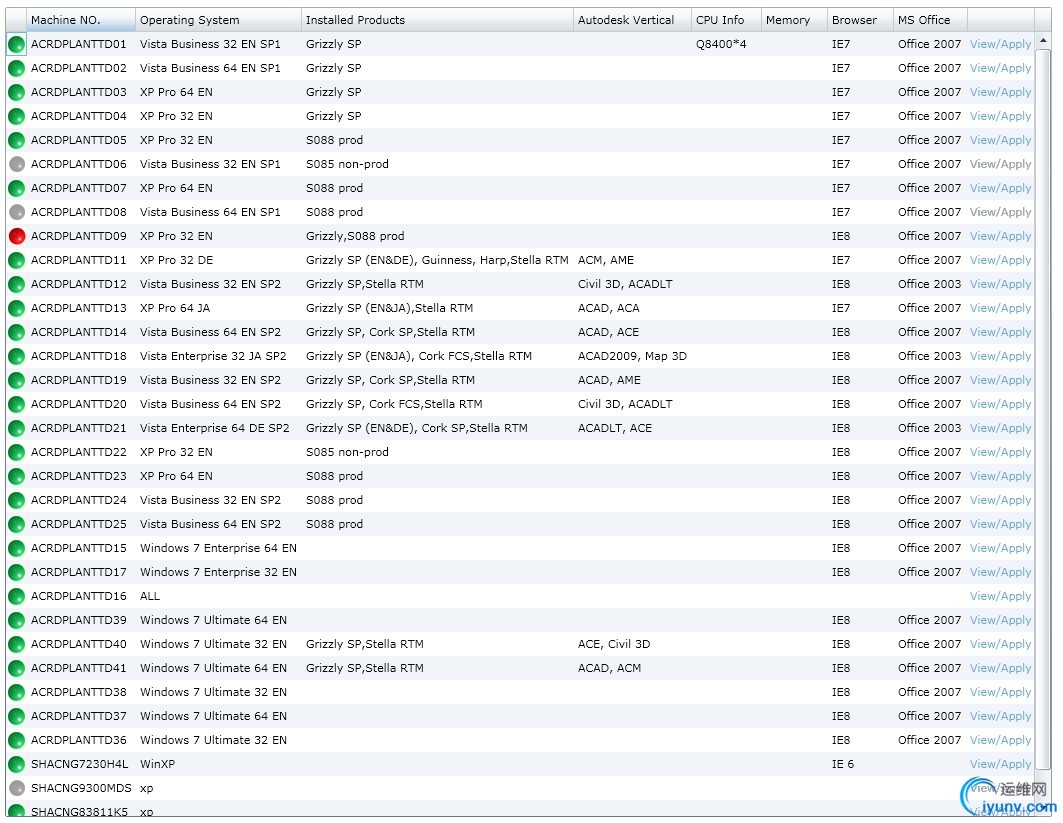Click green status icon for SHACNG7230H4L
Image resolution: width=1063 pixels, height=823 pixels.
point(16,765)
